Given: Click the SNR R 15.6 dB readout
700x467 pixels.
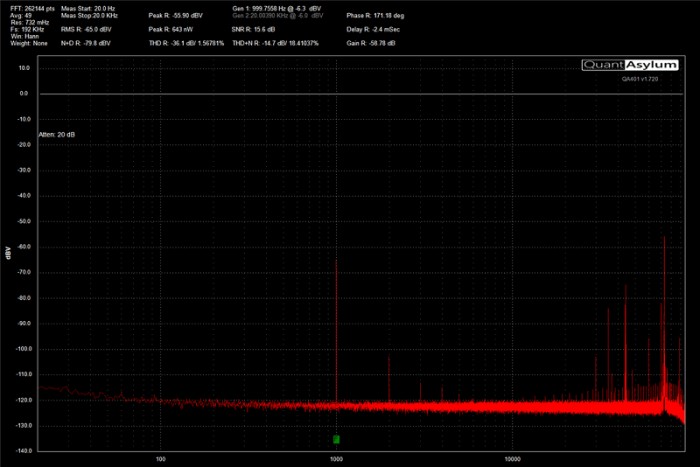Looking at the screenshot, I should coord(254,29).
